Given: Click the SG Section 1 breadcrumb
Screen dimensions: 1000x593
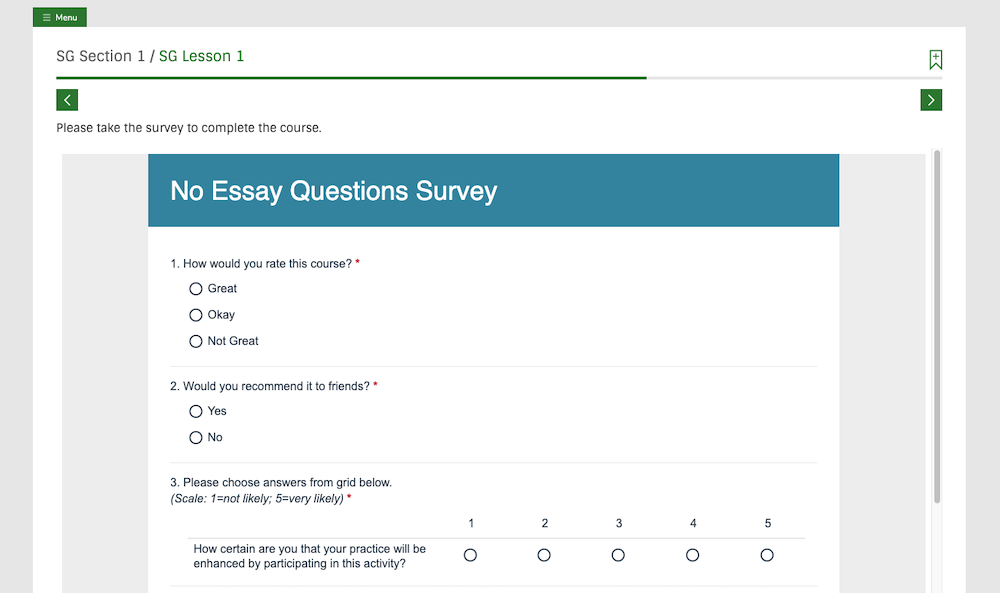Looking at the screenshot, I should (101, 56).
